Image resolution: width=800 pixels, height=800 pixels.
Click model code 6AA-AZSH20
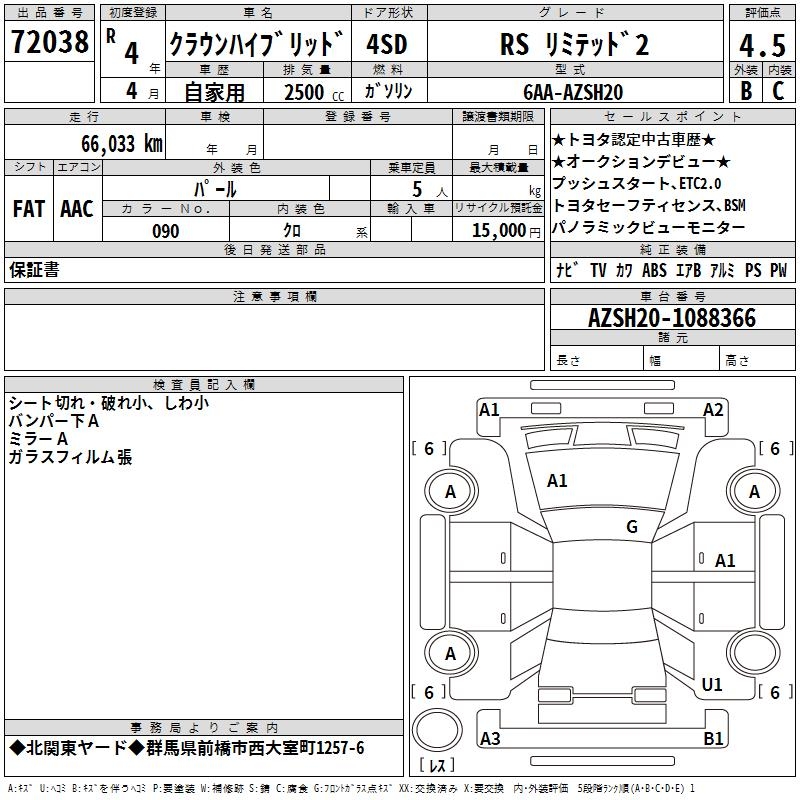(x=573, y=92)
